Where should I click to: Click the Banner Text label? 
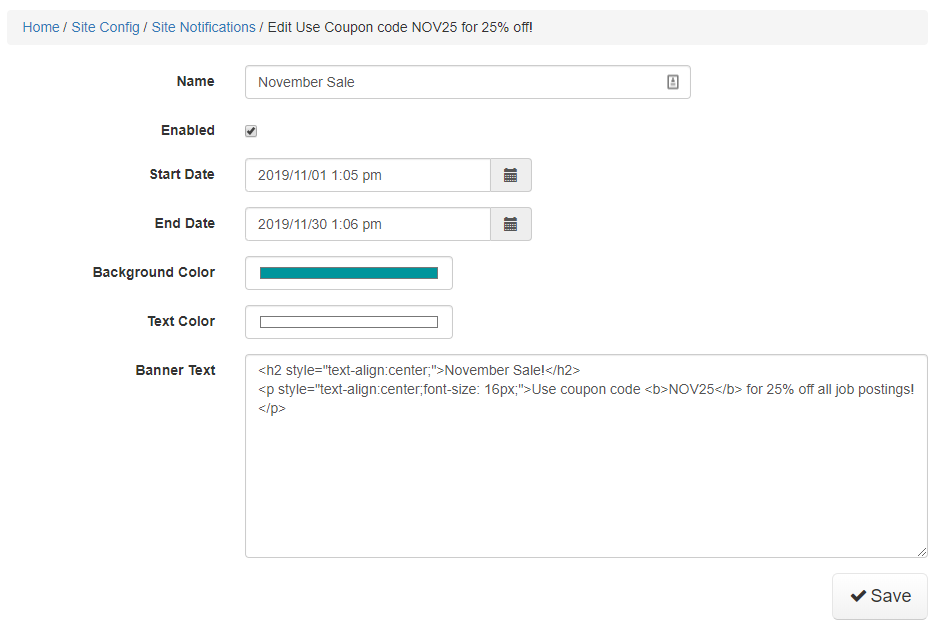point(175,370)
